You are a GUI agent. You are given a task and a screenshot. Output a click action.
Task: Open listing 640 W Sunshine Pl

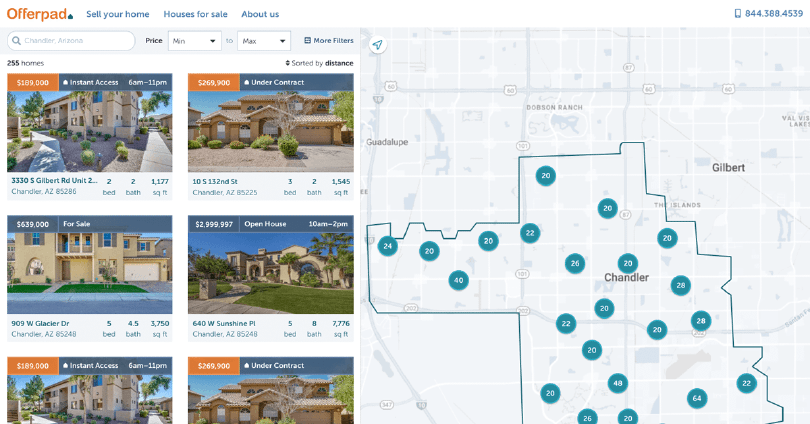224,323
